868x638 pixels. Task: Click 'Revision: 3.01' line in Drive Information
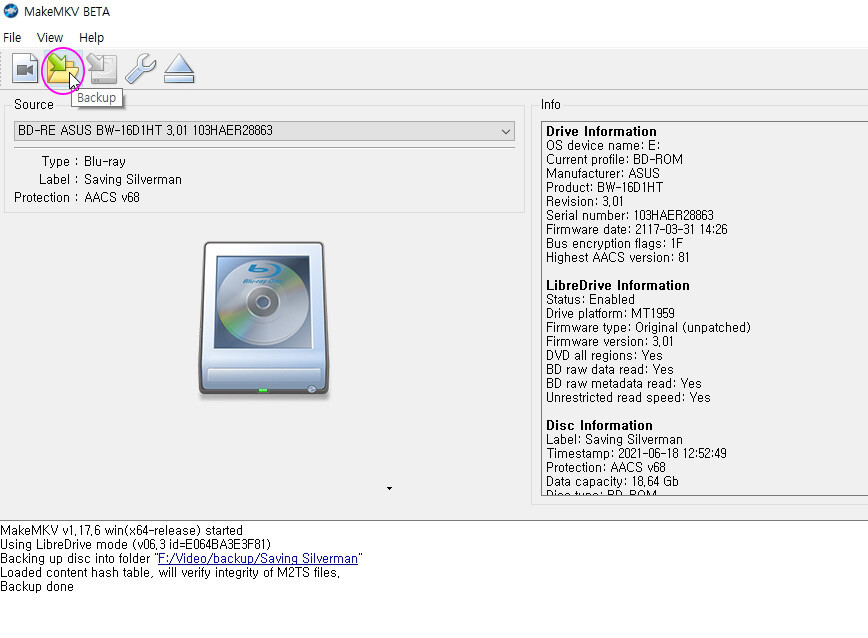point(585,201)
